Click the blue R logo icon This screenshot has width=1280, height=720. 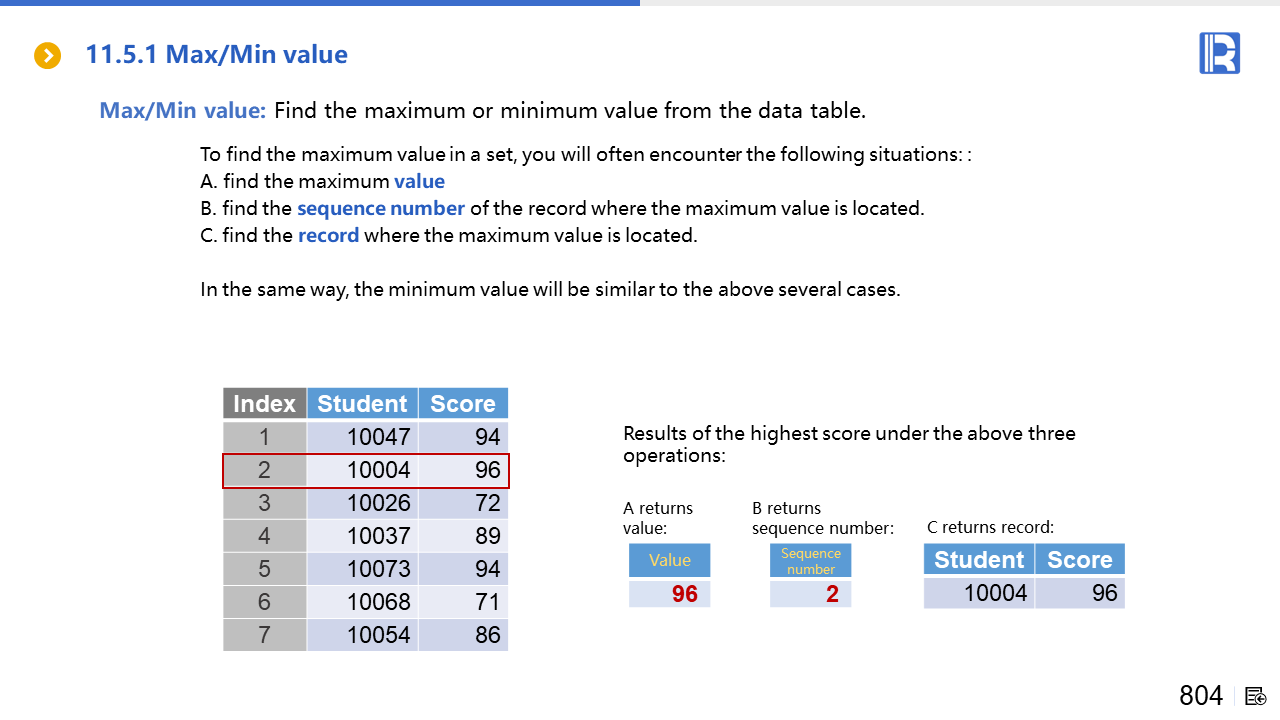[1219, 53]
